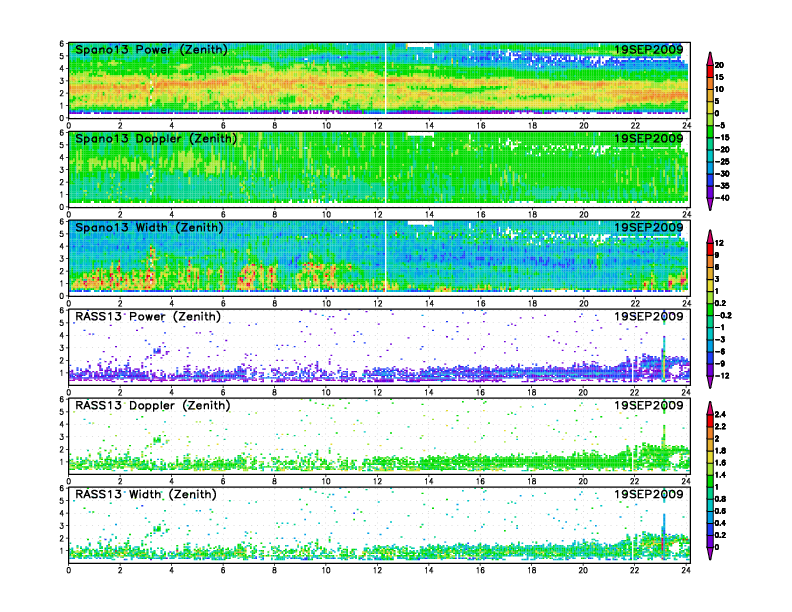Click the '-40' label on the top colorbar
The height and width of the screenshot is (612, 792).
(722, 198)
